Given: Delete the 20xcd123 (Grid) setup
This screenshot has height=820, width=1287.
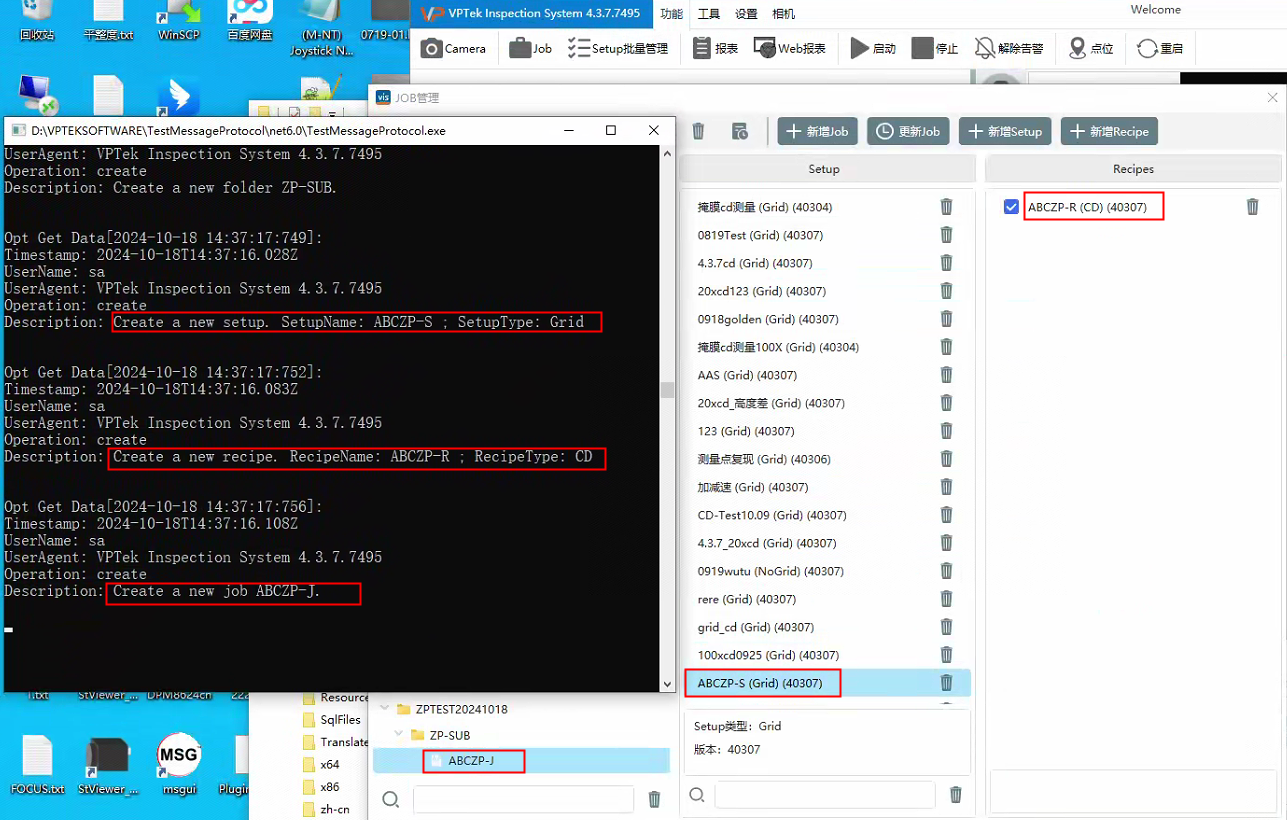Looking at the screenshot, I should click(x=946, y=291).
